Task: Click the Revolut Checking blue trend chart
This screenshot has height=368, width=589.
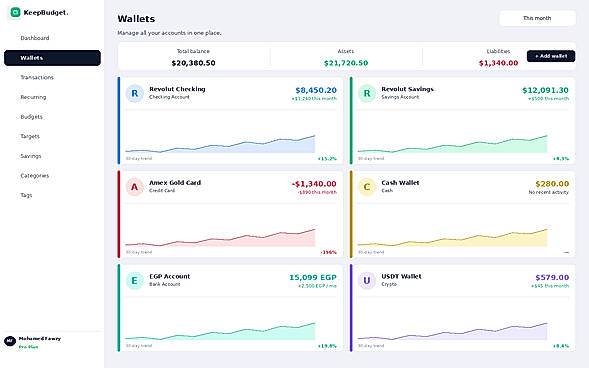Action: tap(220, 144)
